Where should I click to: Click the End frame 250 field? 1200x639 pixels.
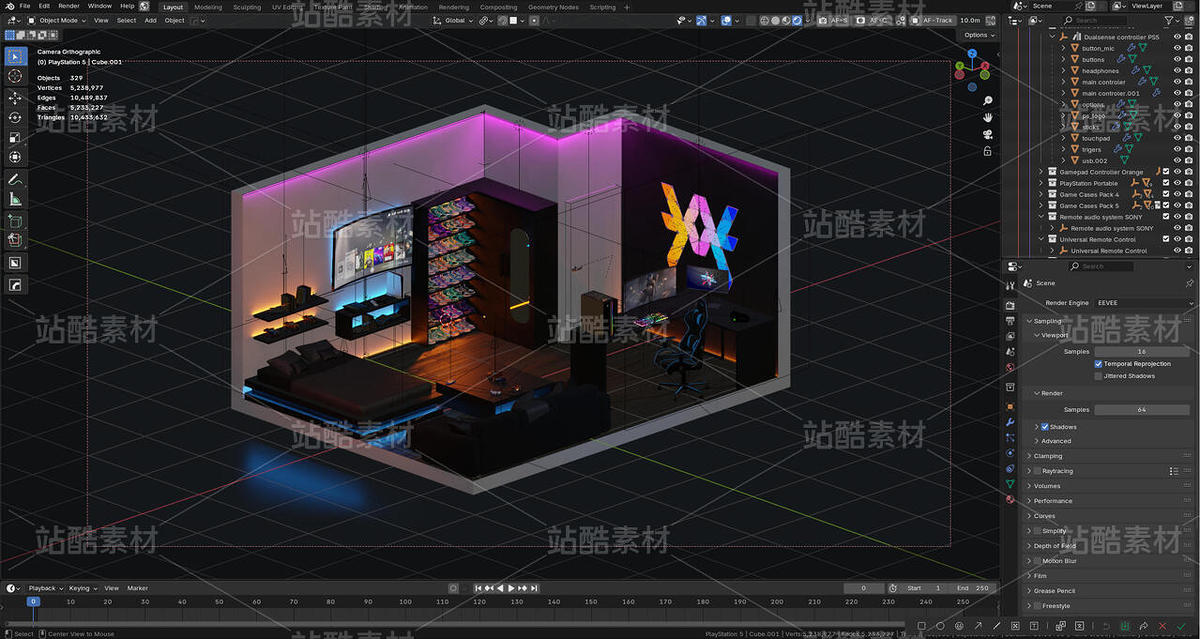point(973,588)
